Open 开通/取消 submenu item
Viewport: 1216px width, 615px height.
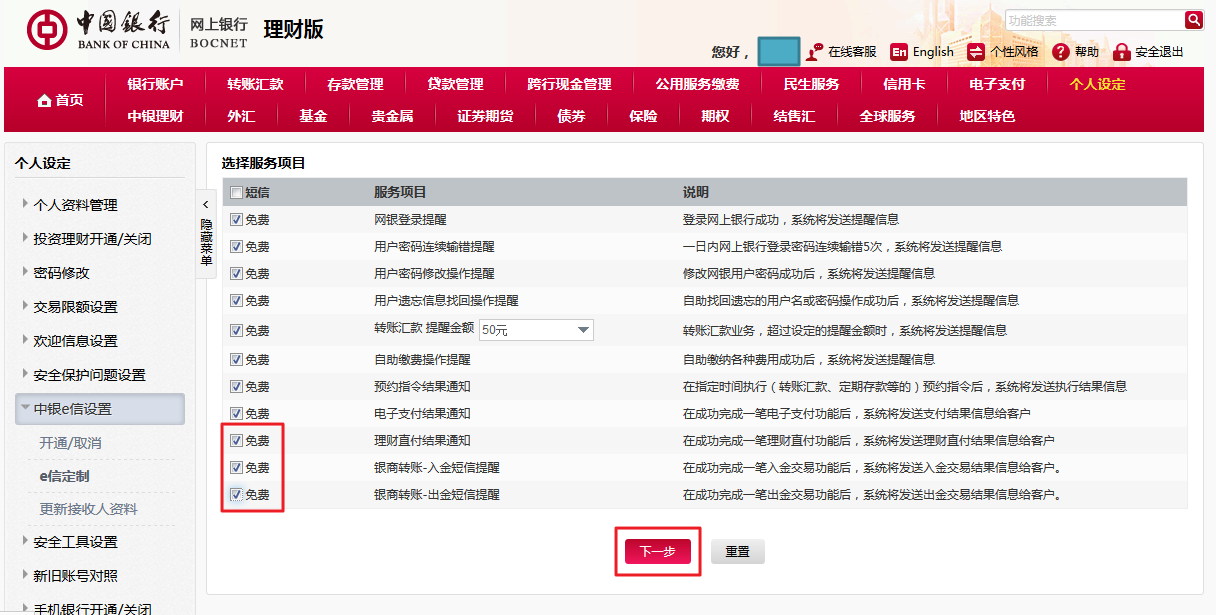tap(70, 443)
